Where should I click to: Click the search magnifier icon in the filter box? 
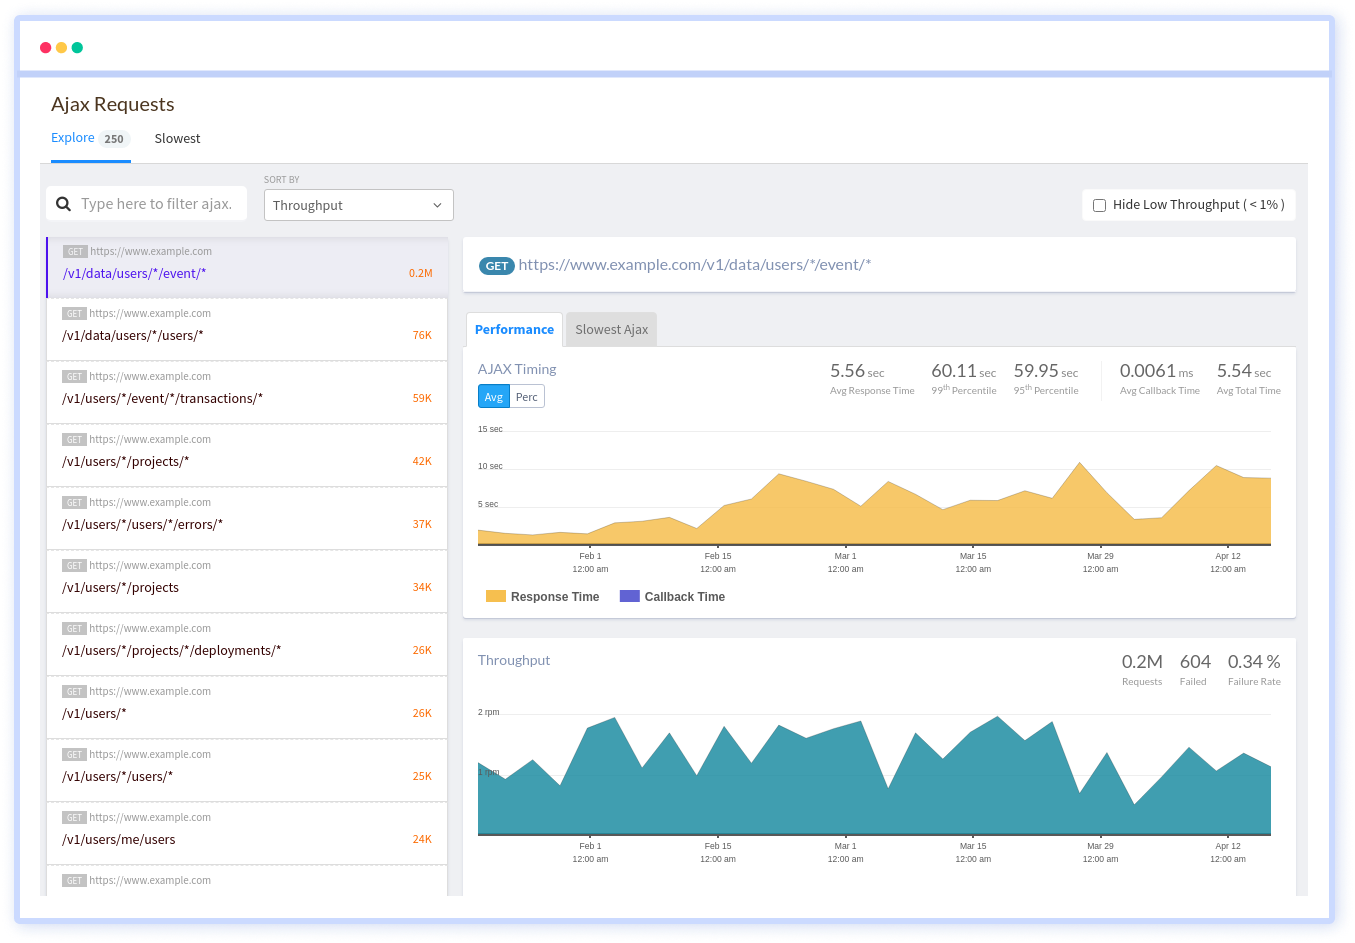pos(63,202)
